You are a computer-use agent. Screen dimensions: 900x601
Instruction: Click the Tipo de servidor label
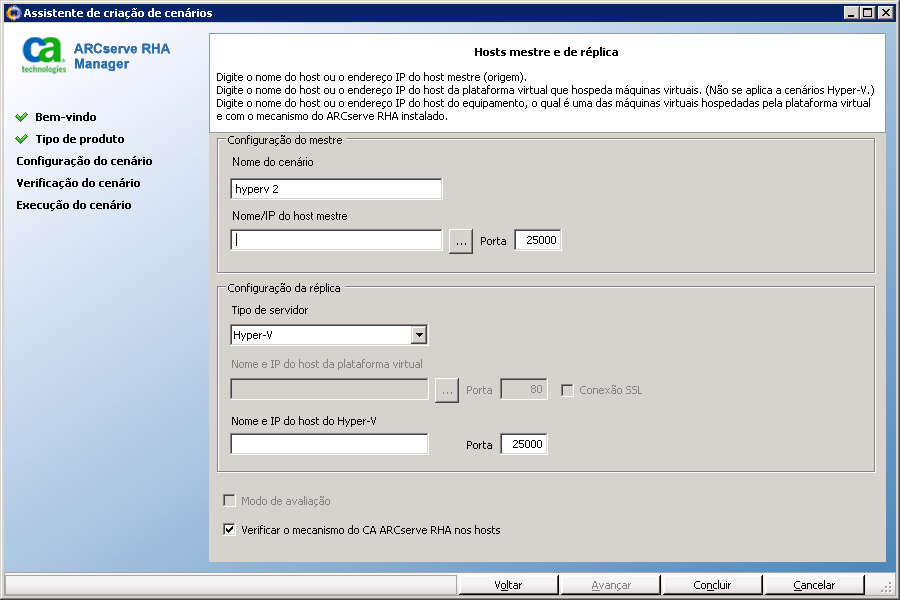point(270,310)
